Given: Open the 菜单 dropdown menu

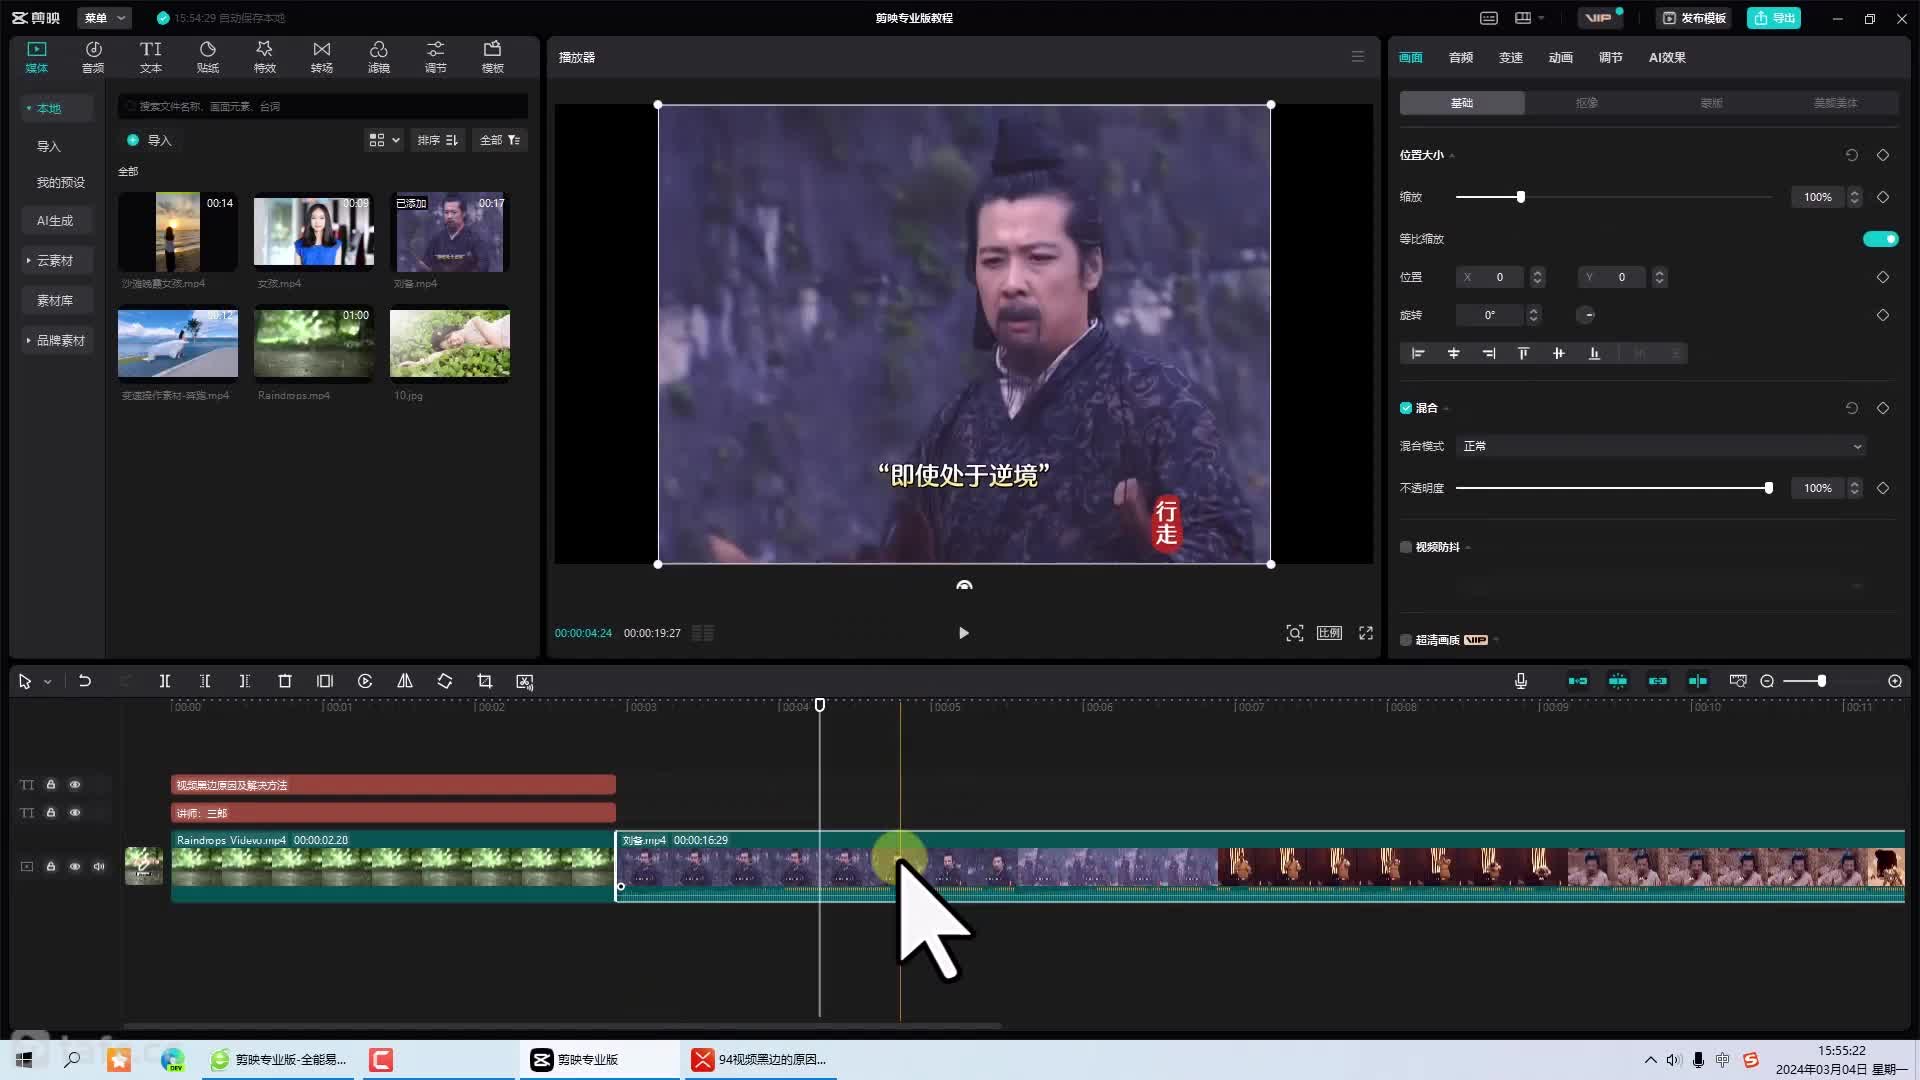Looking at the screenshot, I should (x=104, y=18).
